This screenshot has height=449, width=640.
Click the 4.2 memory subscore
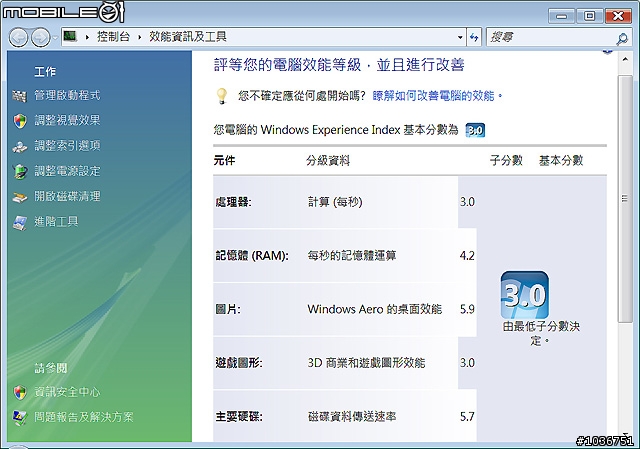(467, 256)
